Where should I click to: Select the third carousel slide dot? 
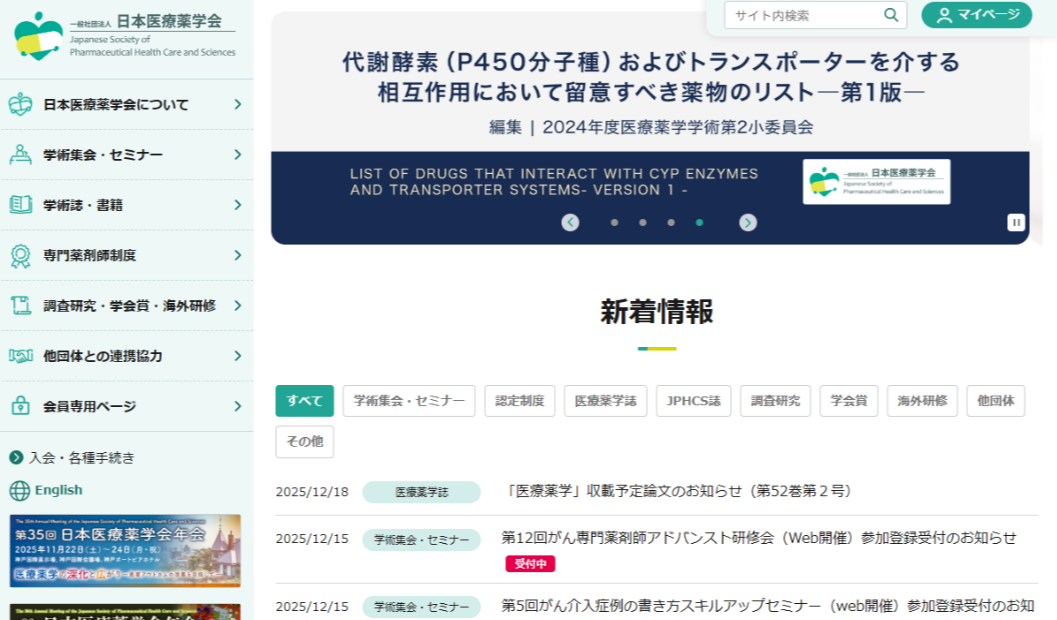point(671,223)
